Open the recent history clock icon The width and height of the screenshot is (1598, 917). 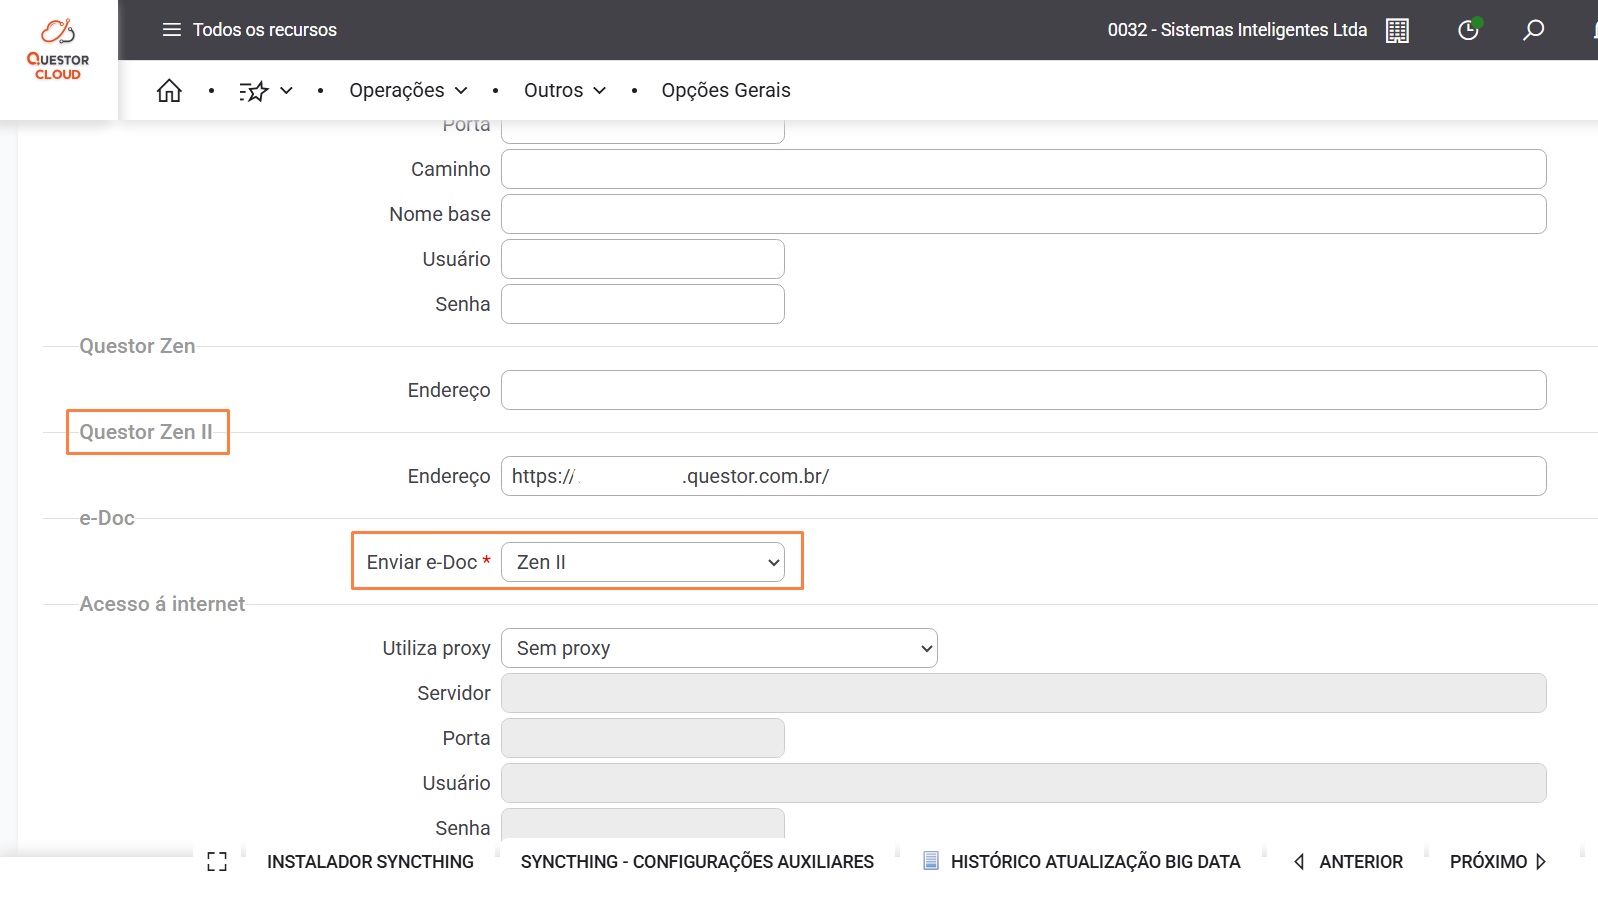click(x=1468, y=30)
